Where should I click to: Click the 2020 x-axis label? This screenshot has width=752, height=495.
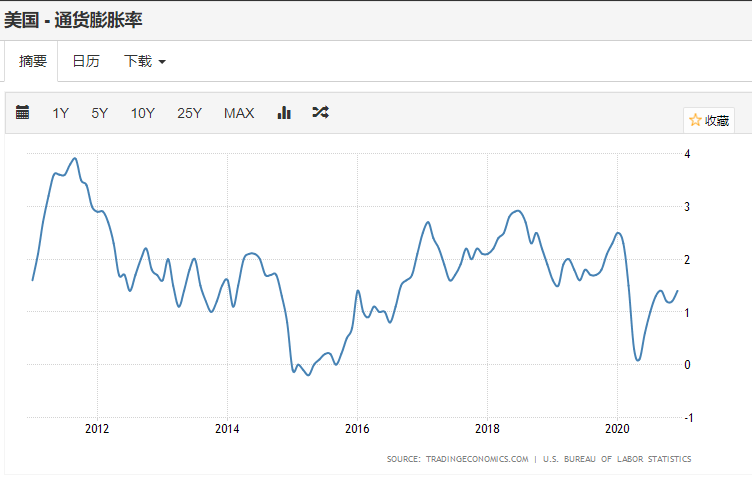(617, 428)
